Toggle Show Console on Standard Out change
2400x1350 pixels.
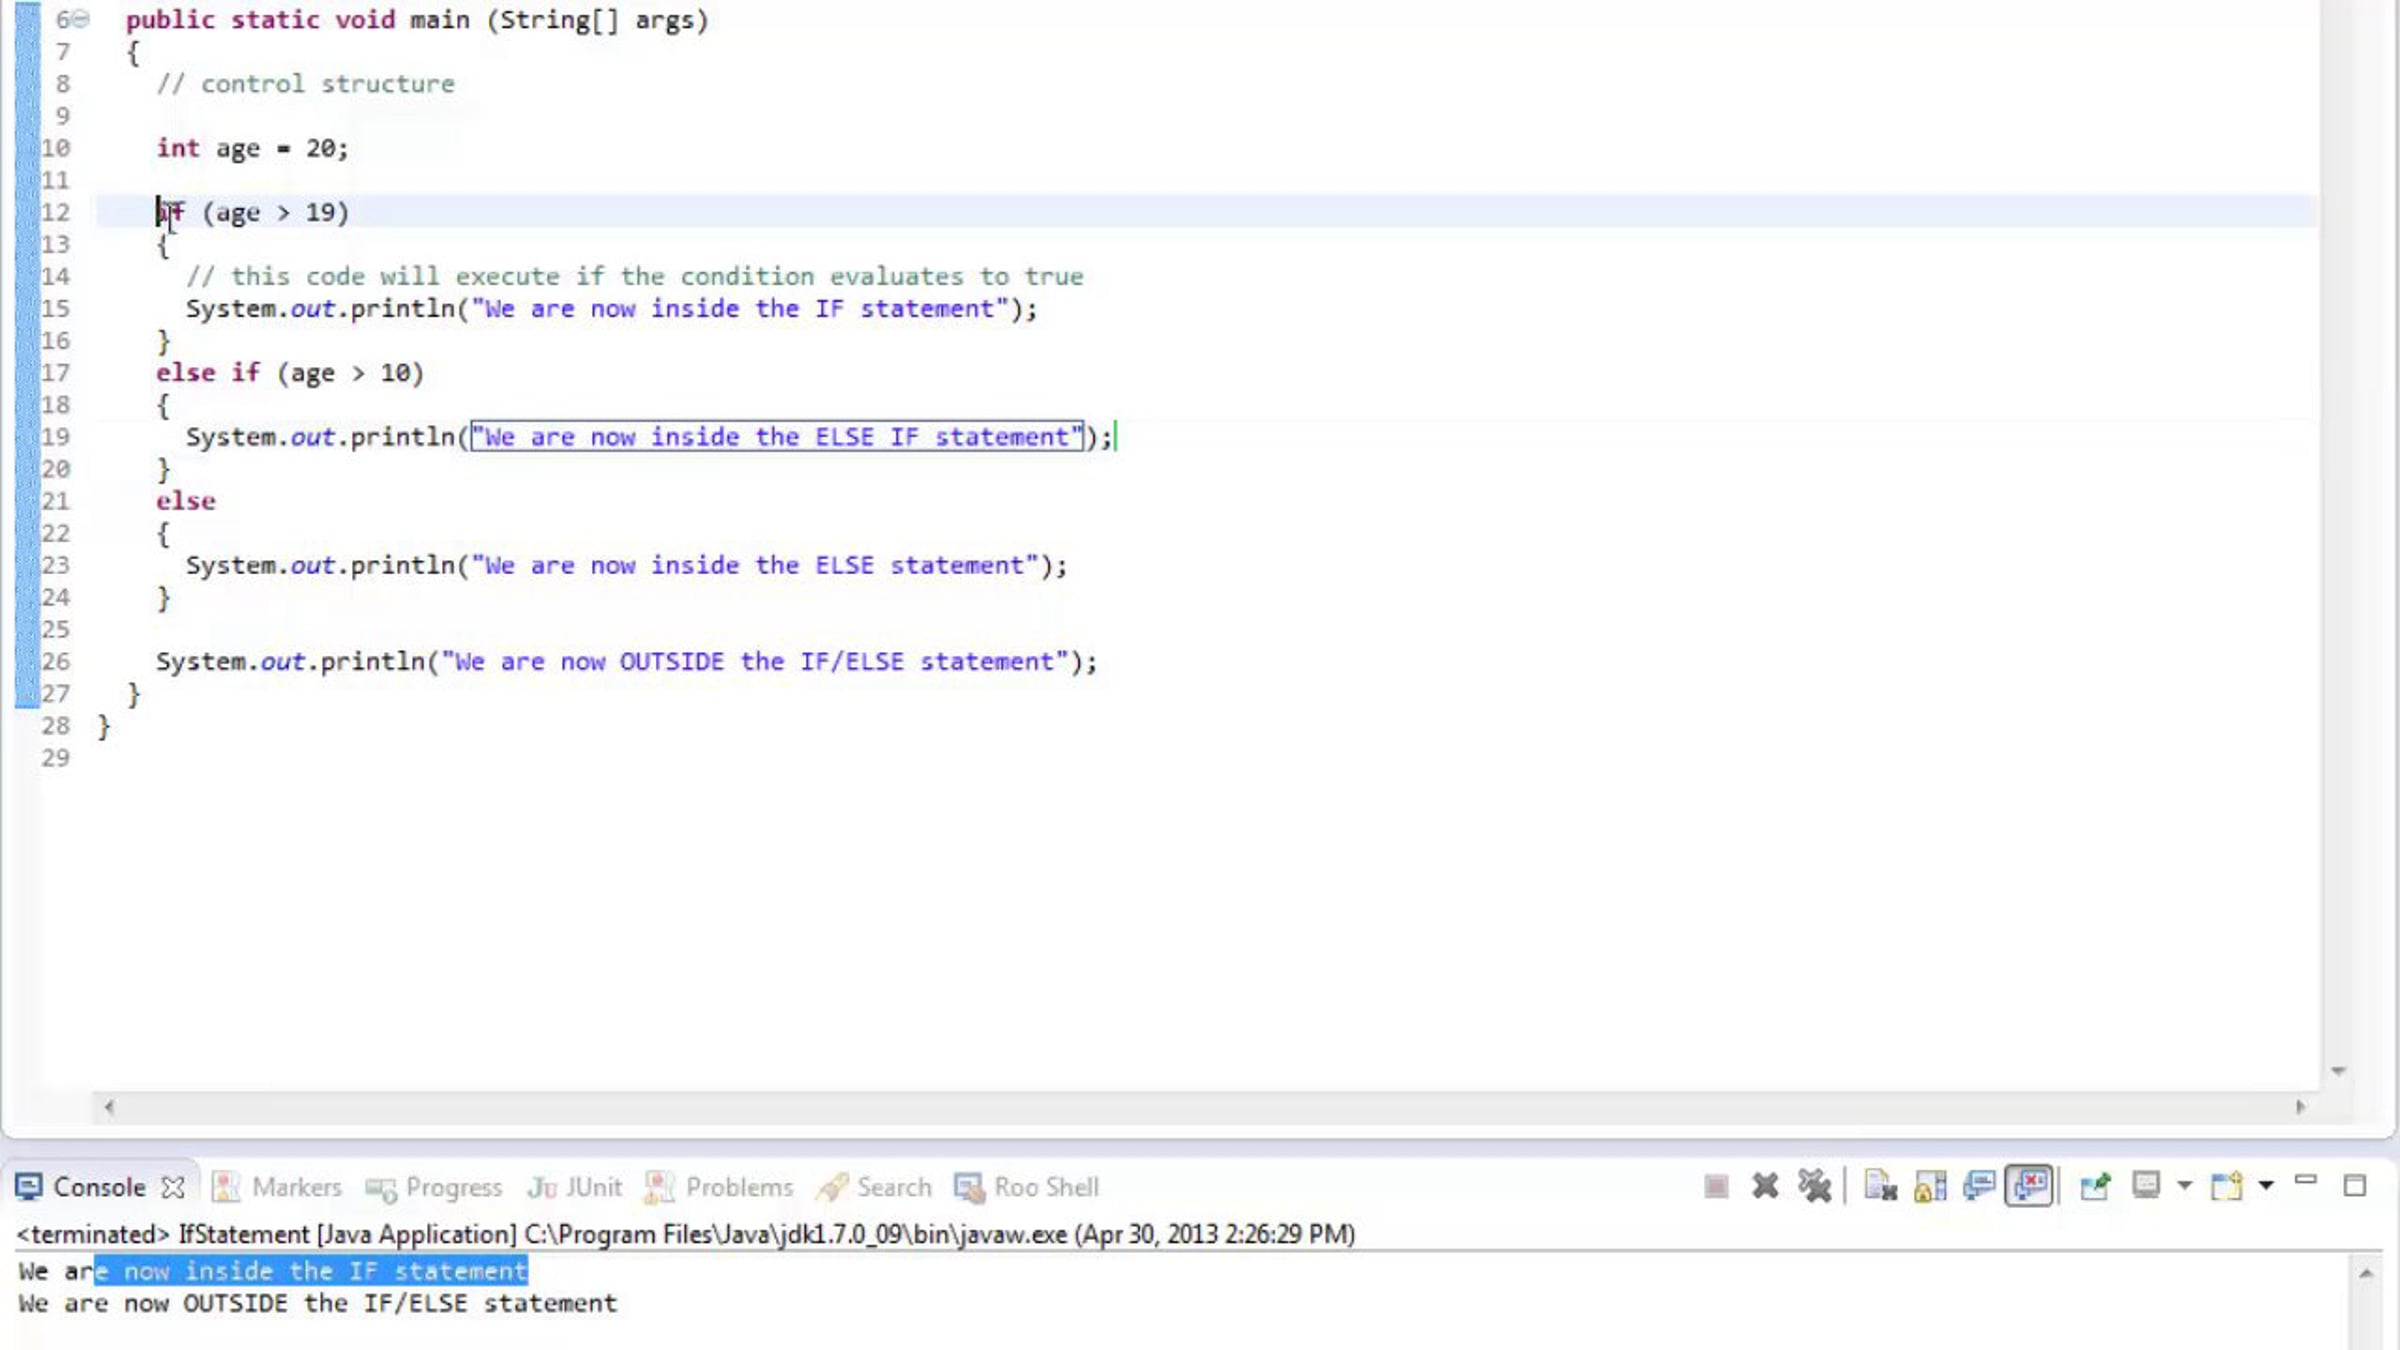(1979, 1187)
